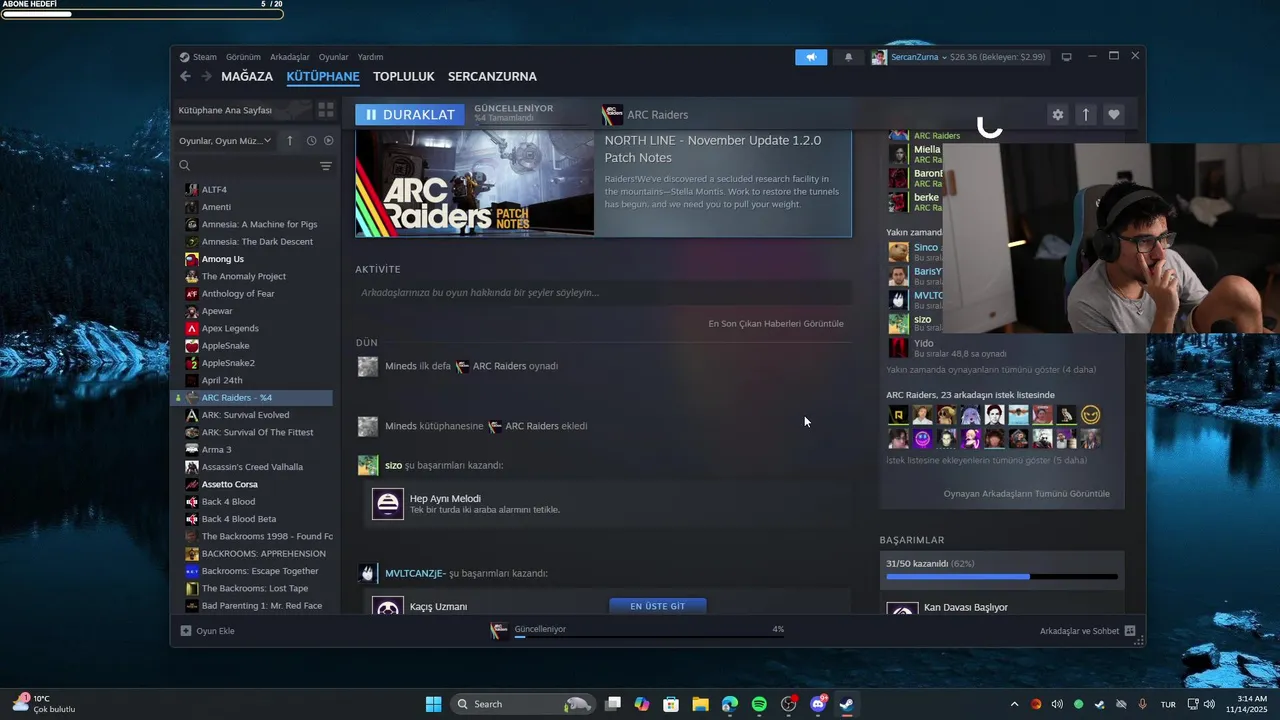Select Back 4 Blood Beta in library
The height and width of the screenshot is (720, 1280).
(239, 519)
